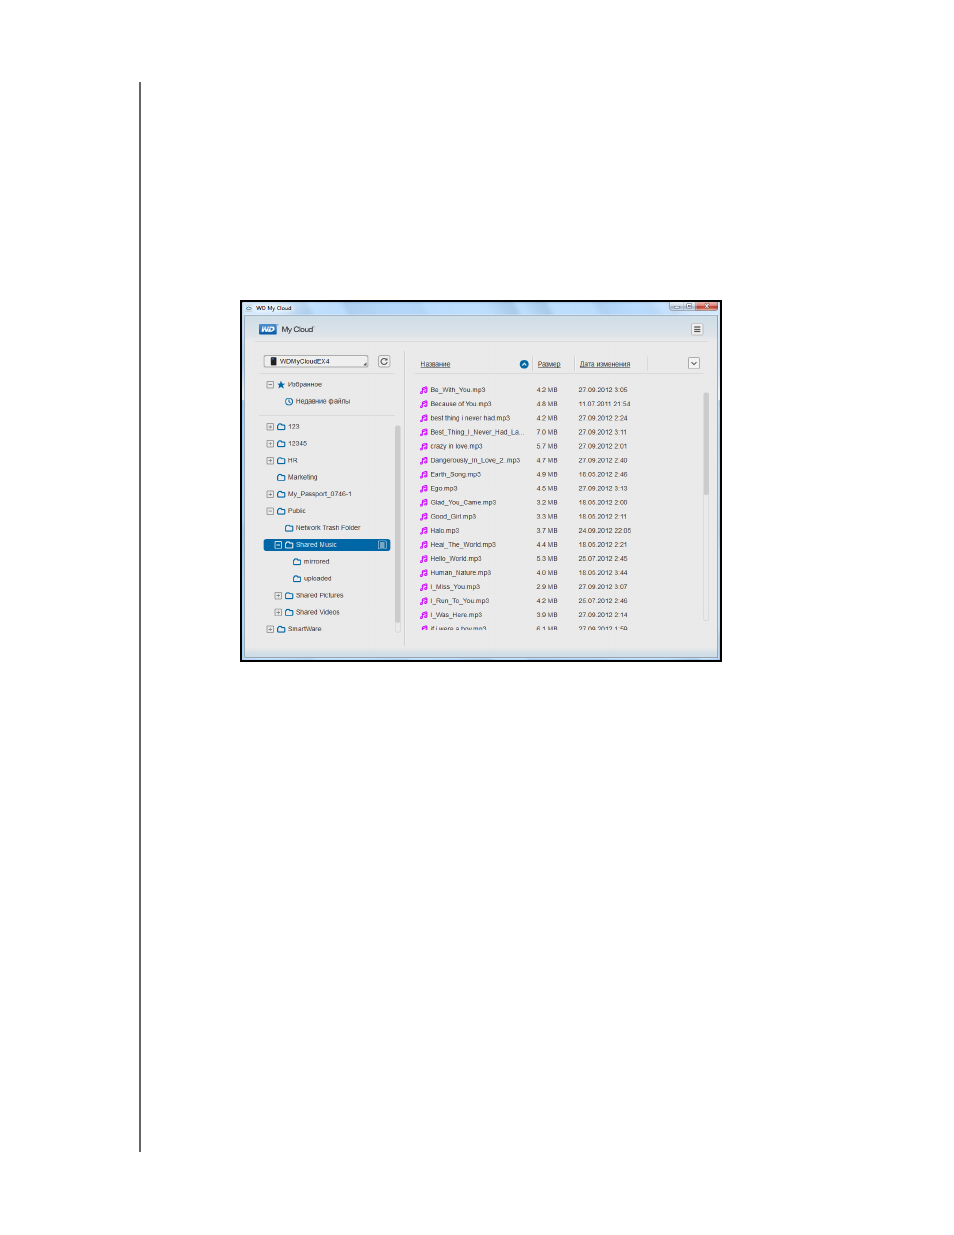Select the HR folder label
The height and width of the screenshot is (1235, 954).
(293, 460)
